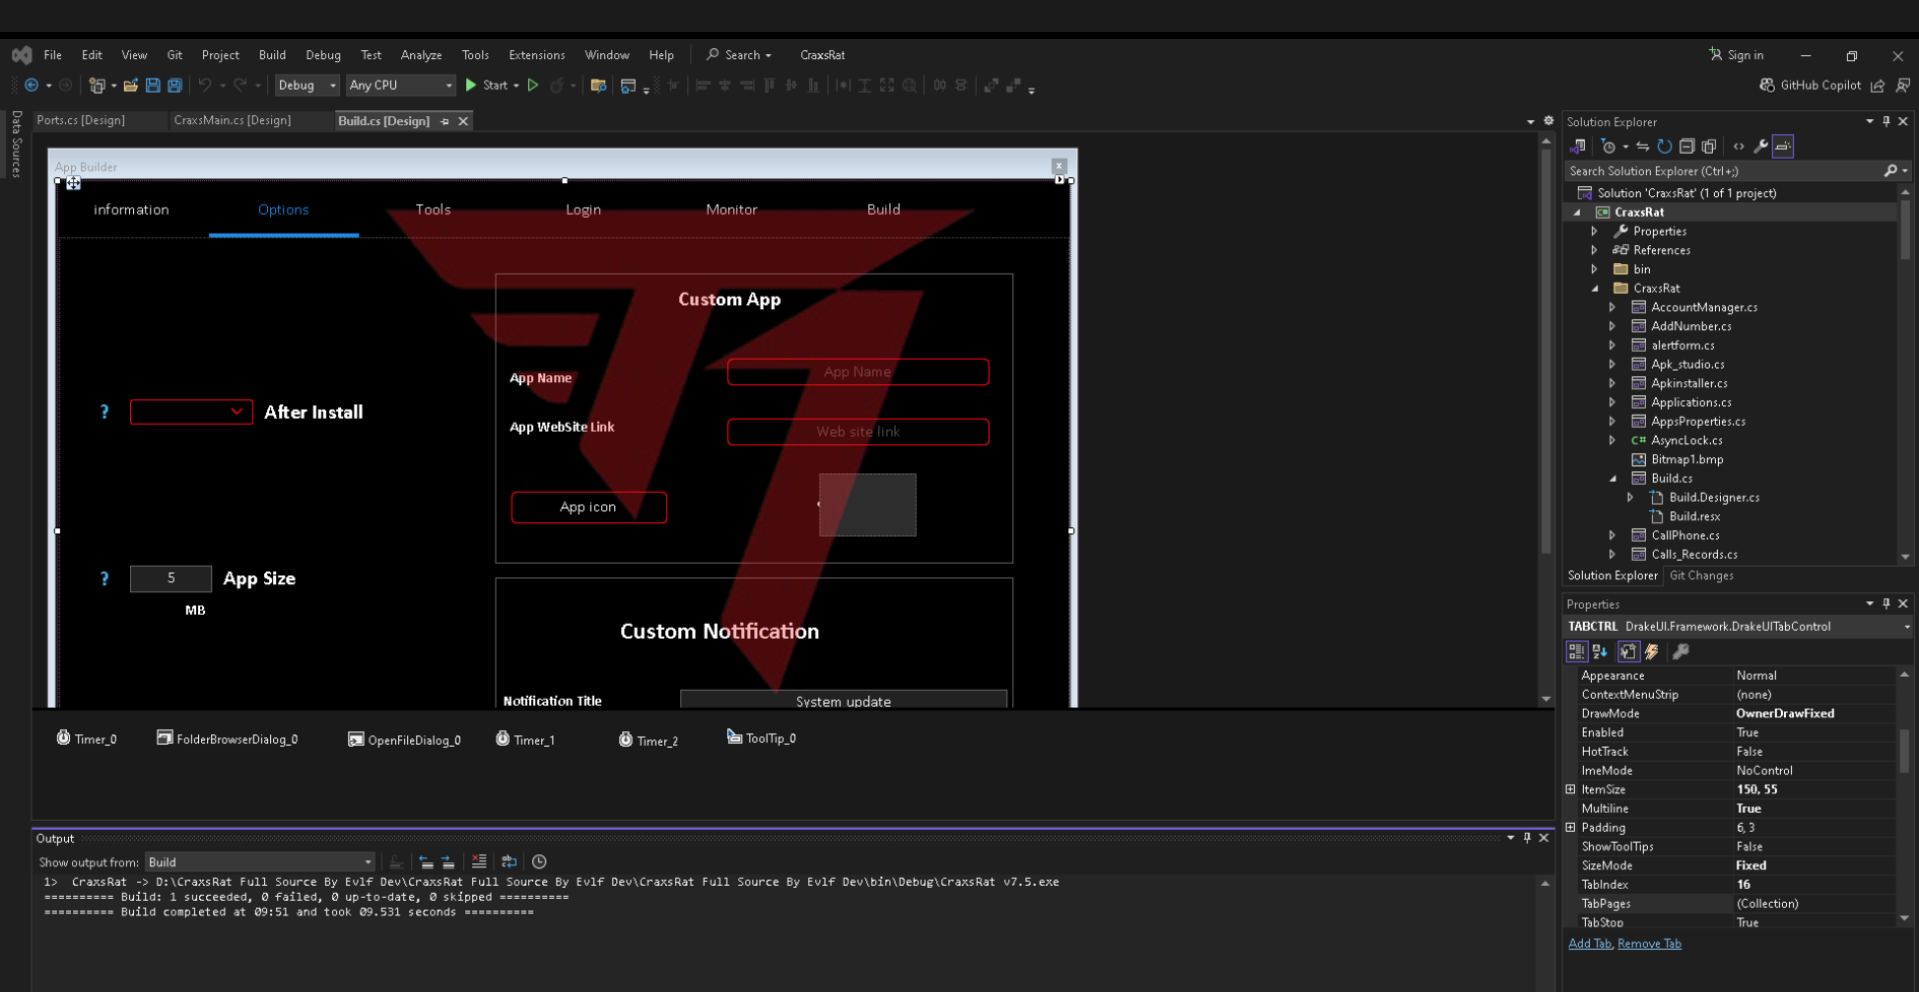Select the Timer_0 component in the tray

pyautogui.click(x=87, y=739)
